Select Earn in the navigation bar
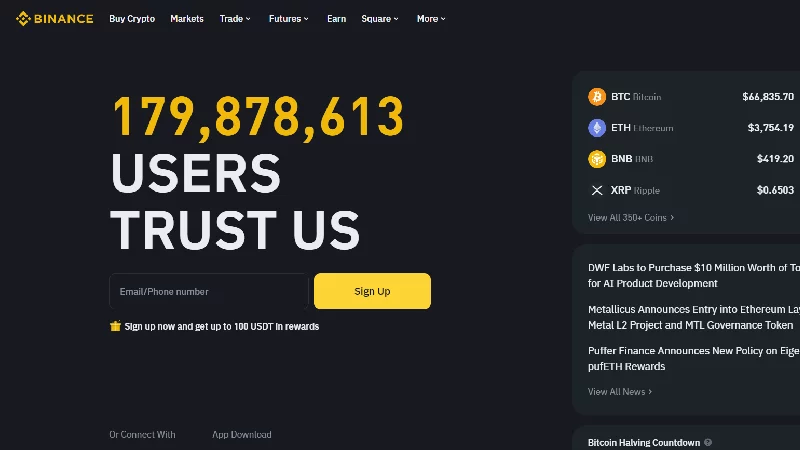The width and height of the screenshot is (800, 450). pos(336,19)
